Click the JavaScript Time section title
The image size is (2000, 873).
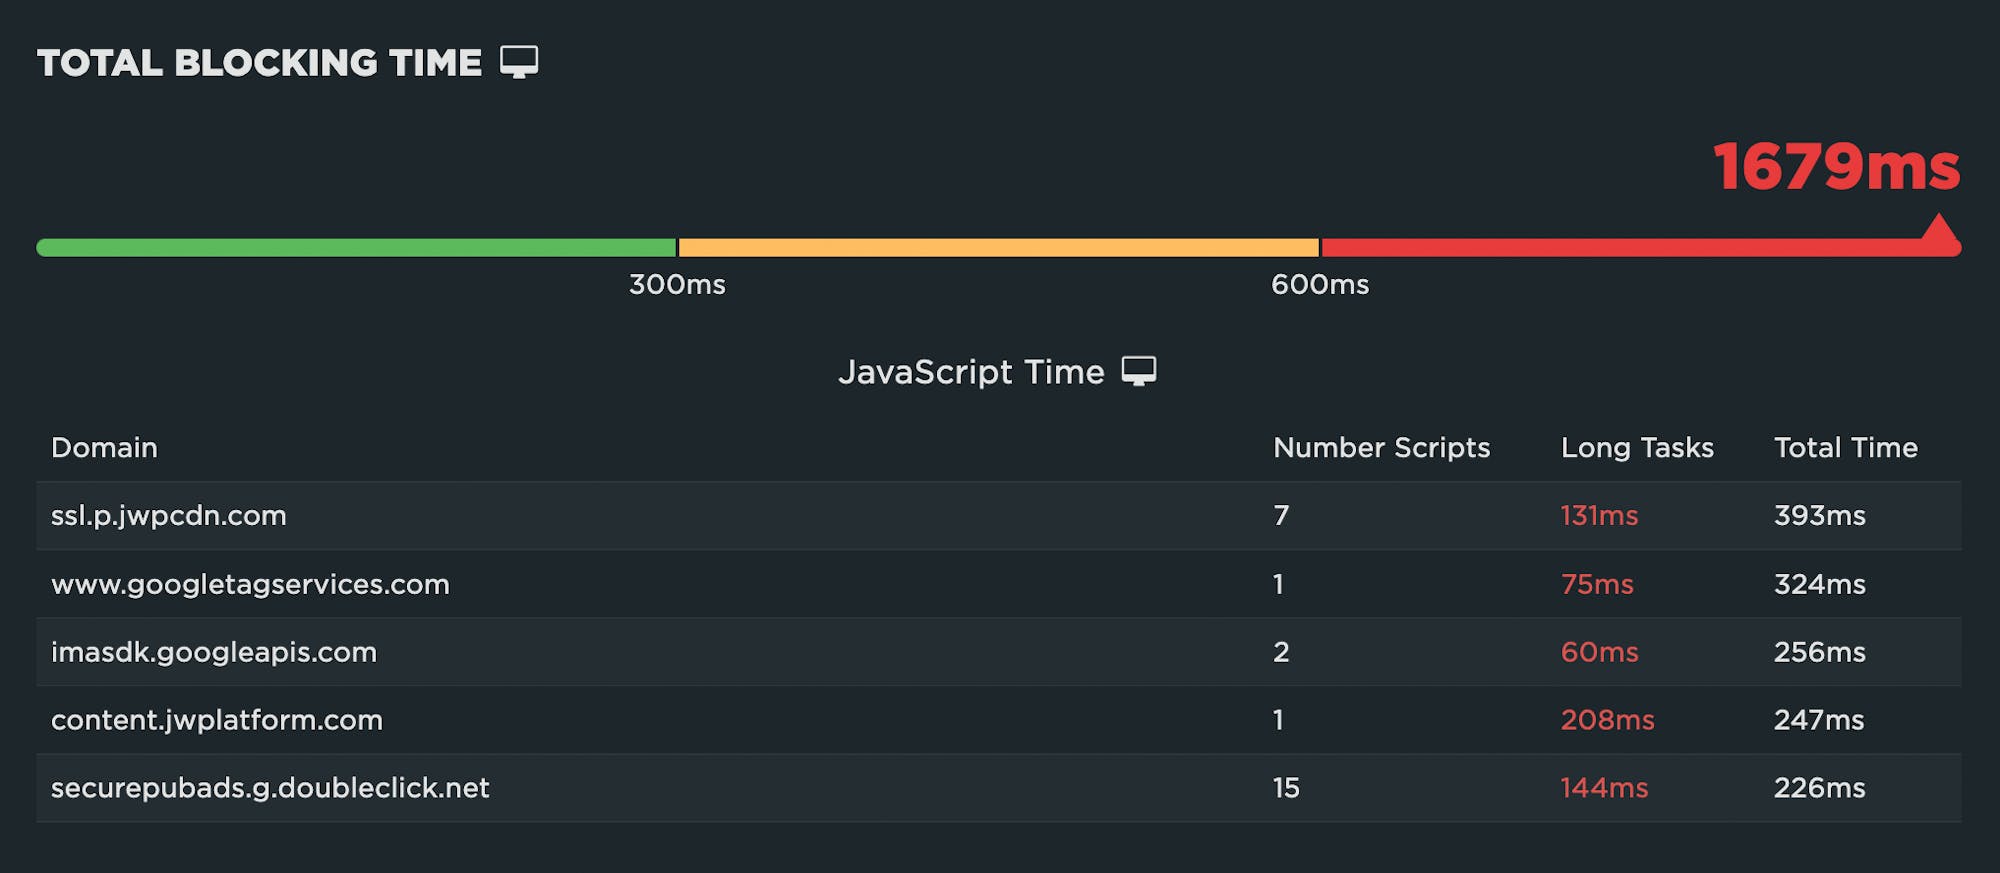971,372
